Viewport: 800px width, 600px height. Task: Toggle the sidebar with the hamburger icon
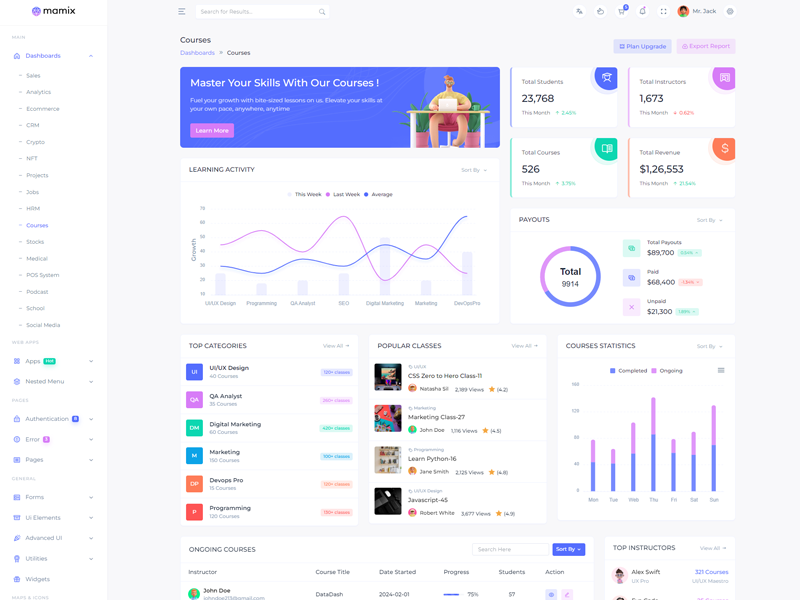181,12
